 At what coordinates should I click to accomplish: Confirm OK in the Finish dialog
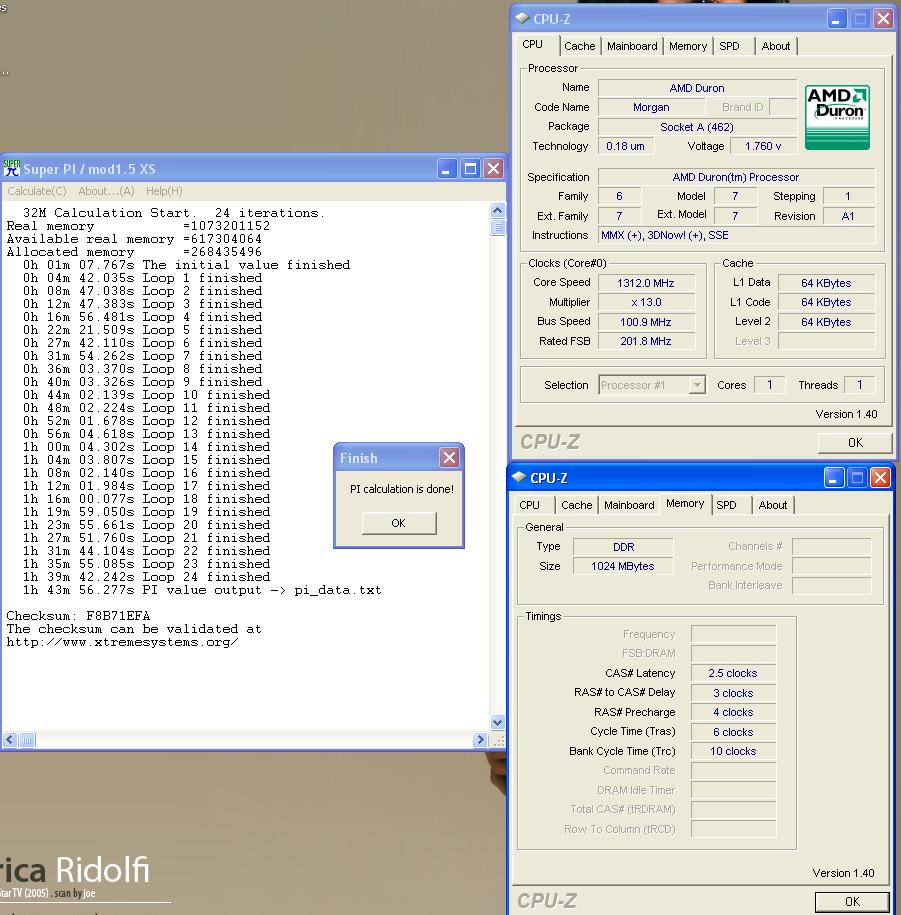coord(399,523)
